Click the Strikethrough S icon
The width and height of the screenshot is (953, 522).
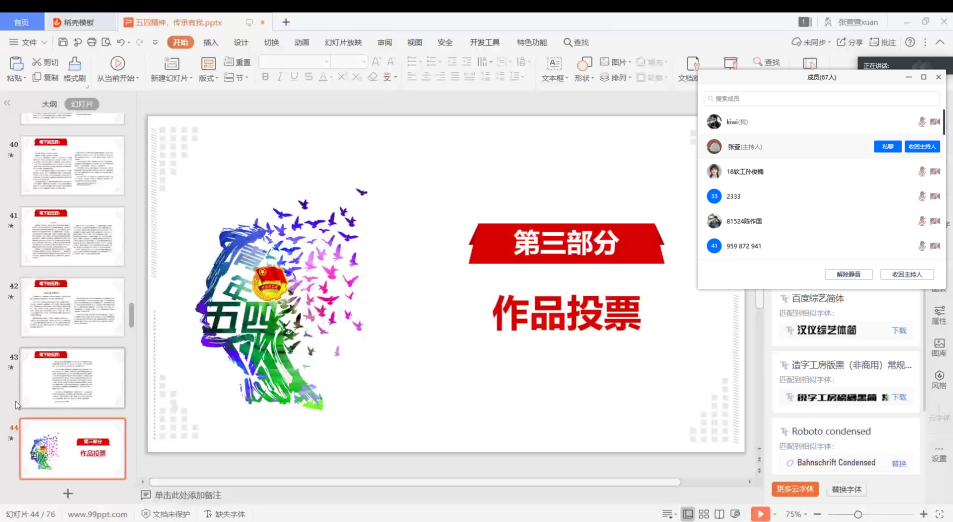coord(309,77)
